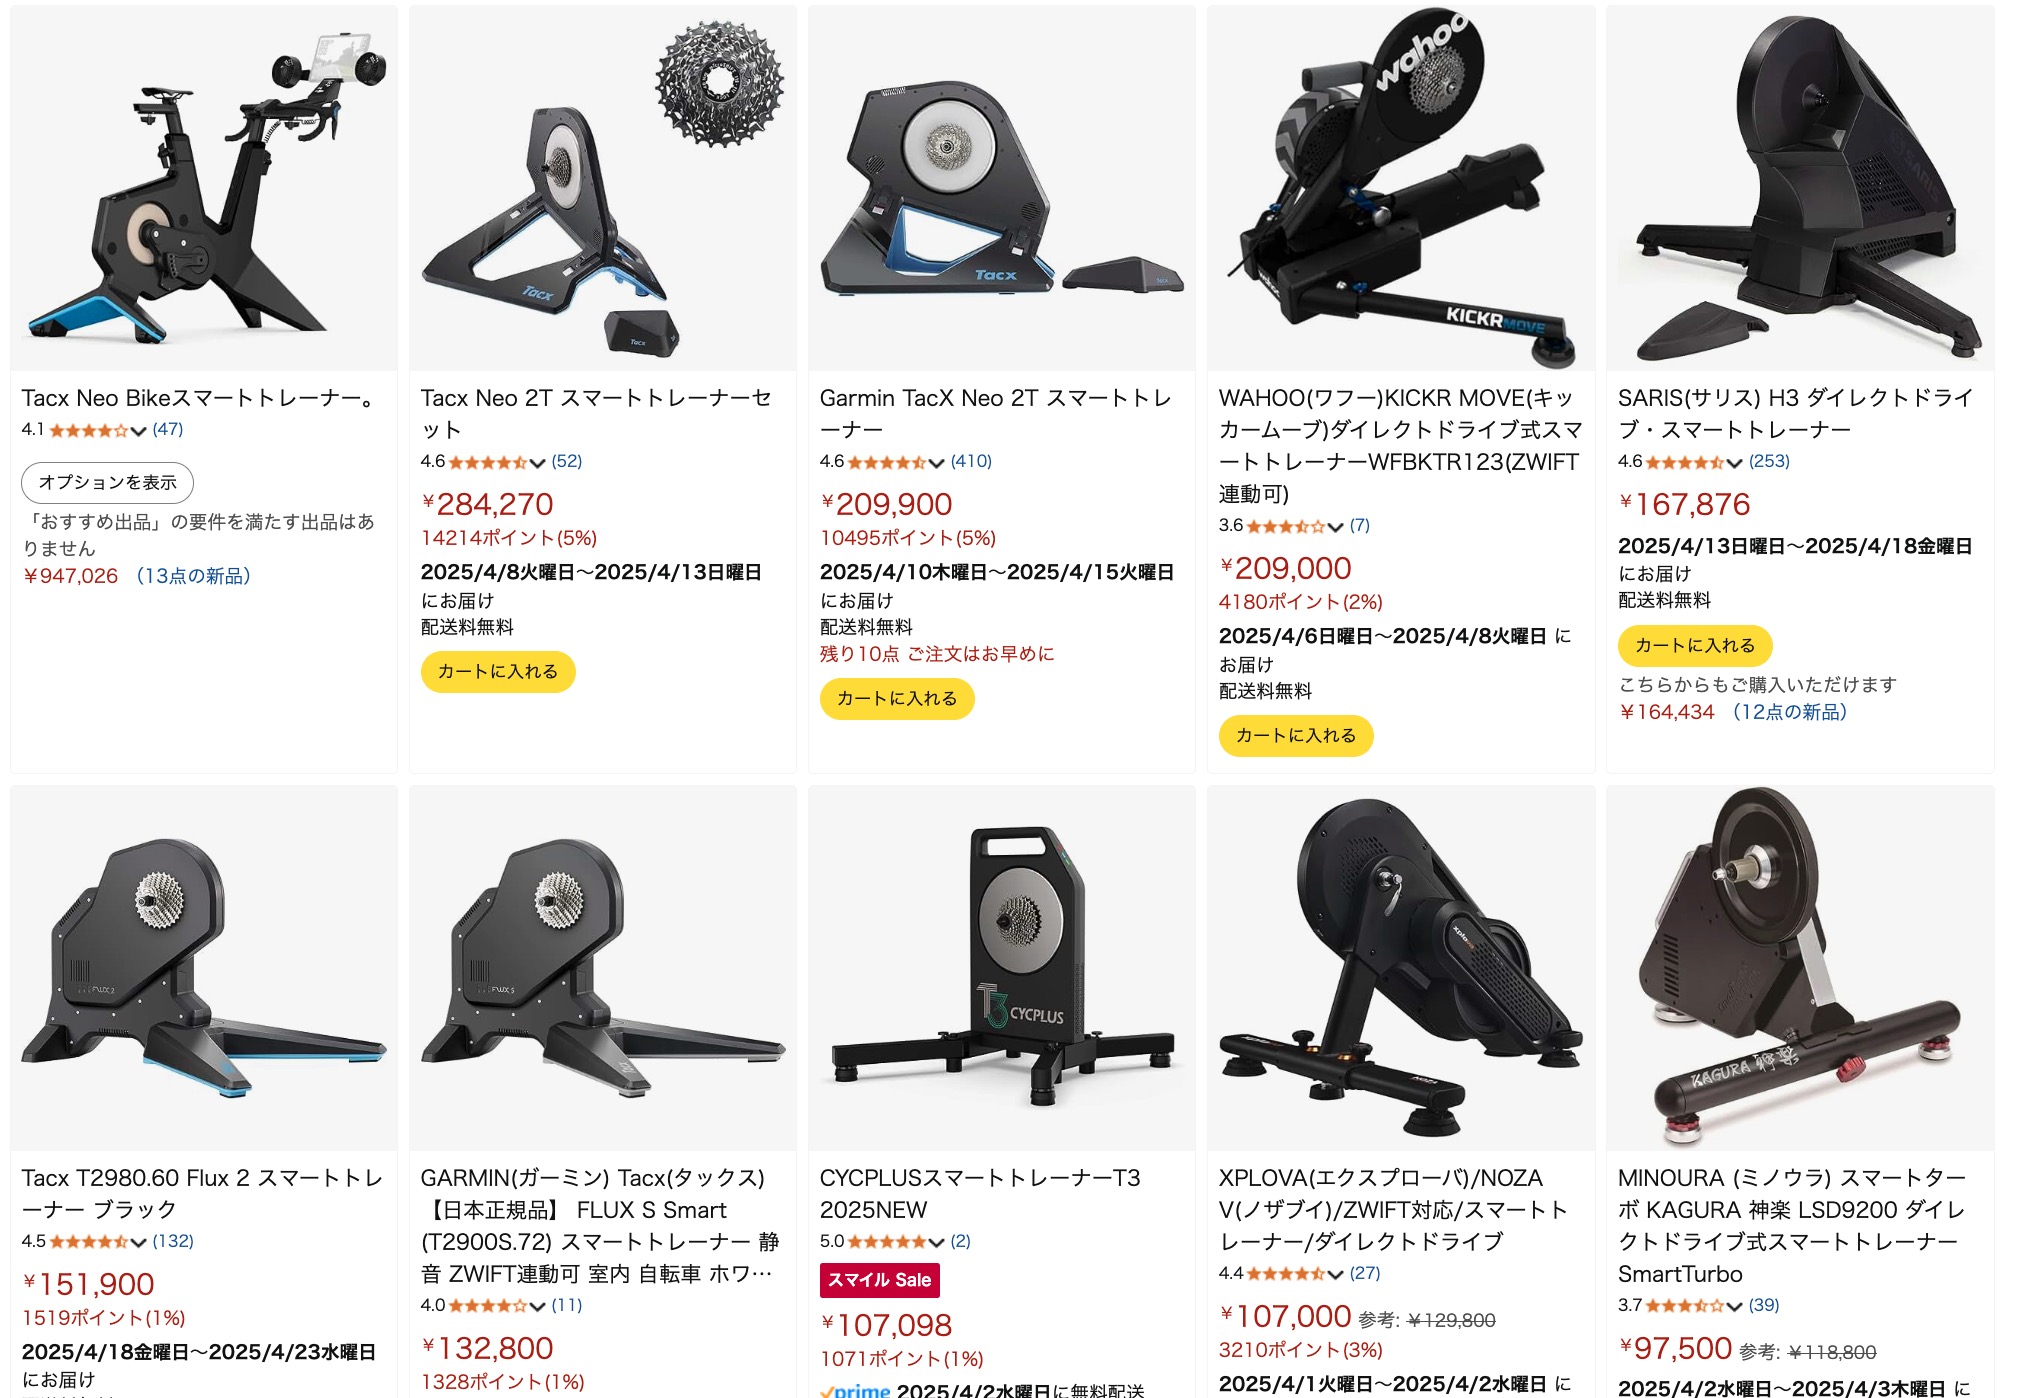Add Wahoo KICKR MOVE to cart
Viewport: 2034px width, 1398px height.
[x=1296, y=736]
